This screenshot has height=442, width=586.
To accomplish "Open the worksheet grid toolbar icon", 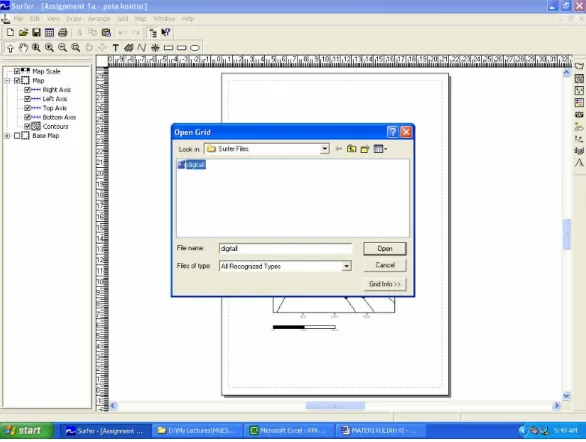I will pyautogui.click(x=49, y=33).
